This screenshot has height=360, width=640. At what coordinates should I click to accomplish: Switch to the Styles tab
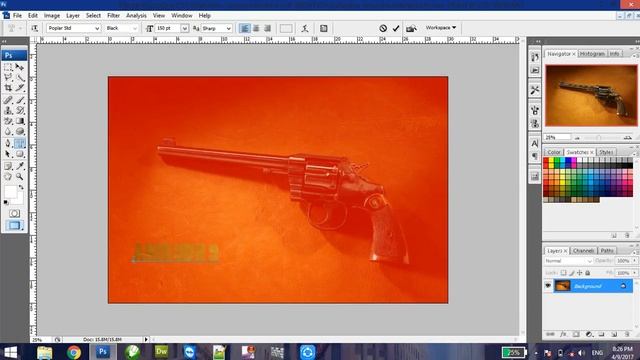[x=606, y=152]
